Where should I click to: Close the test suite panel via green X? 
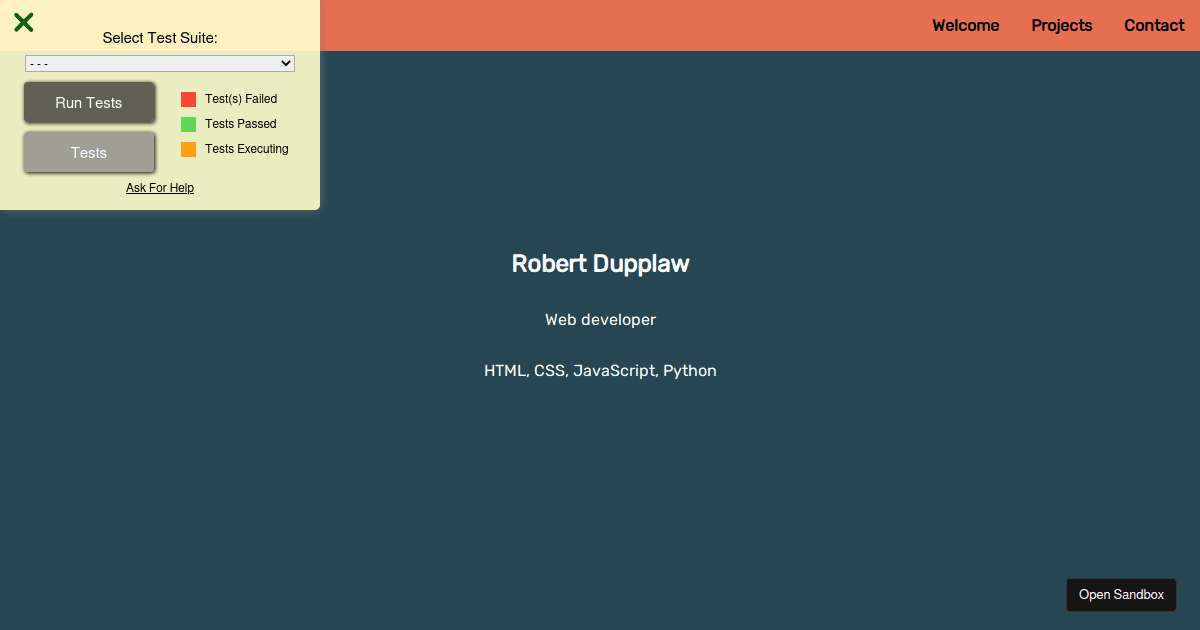click(x=23, y=21)
